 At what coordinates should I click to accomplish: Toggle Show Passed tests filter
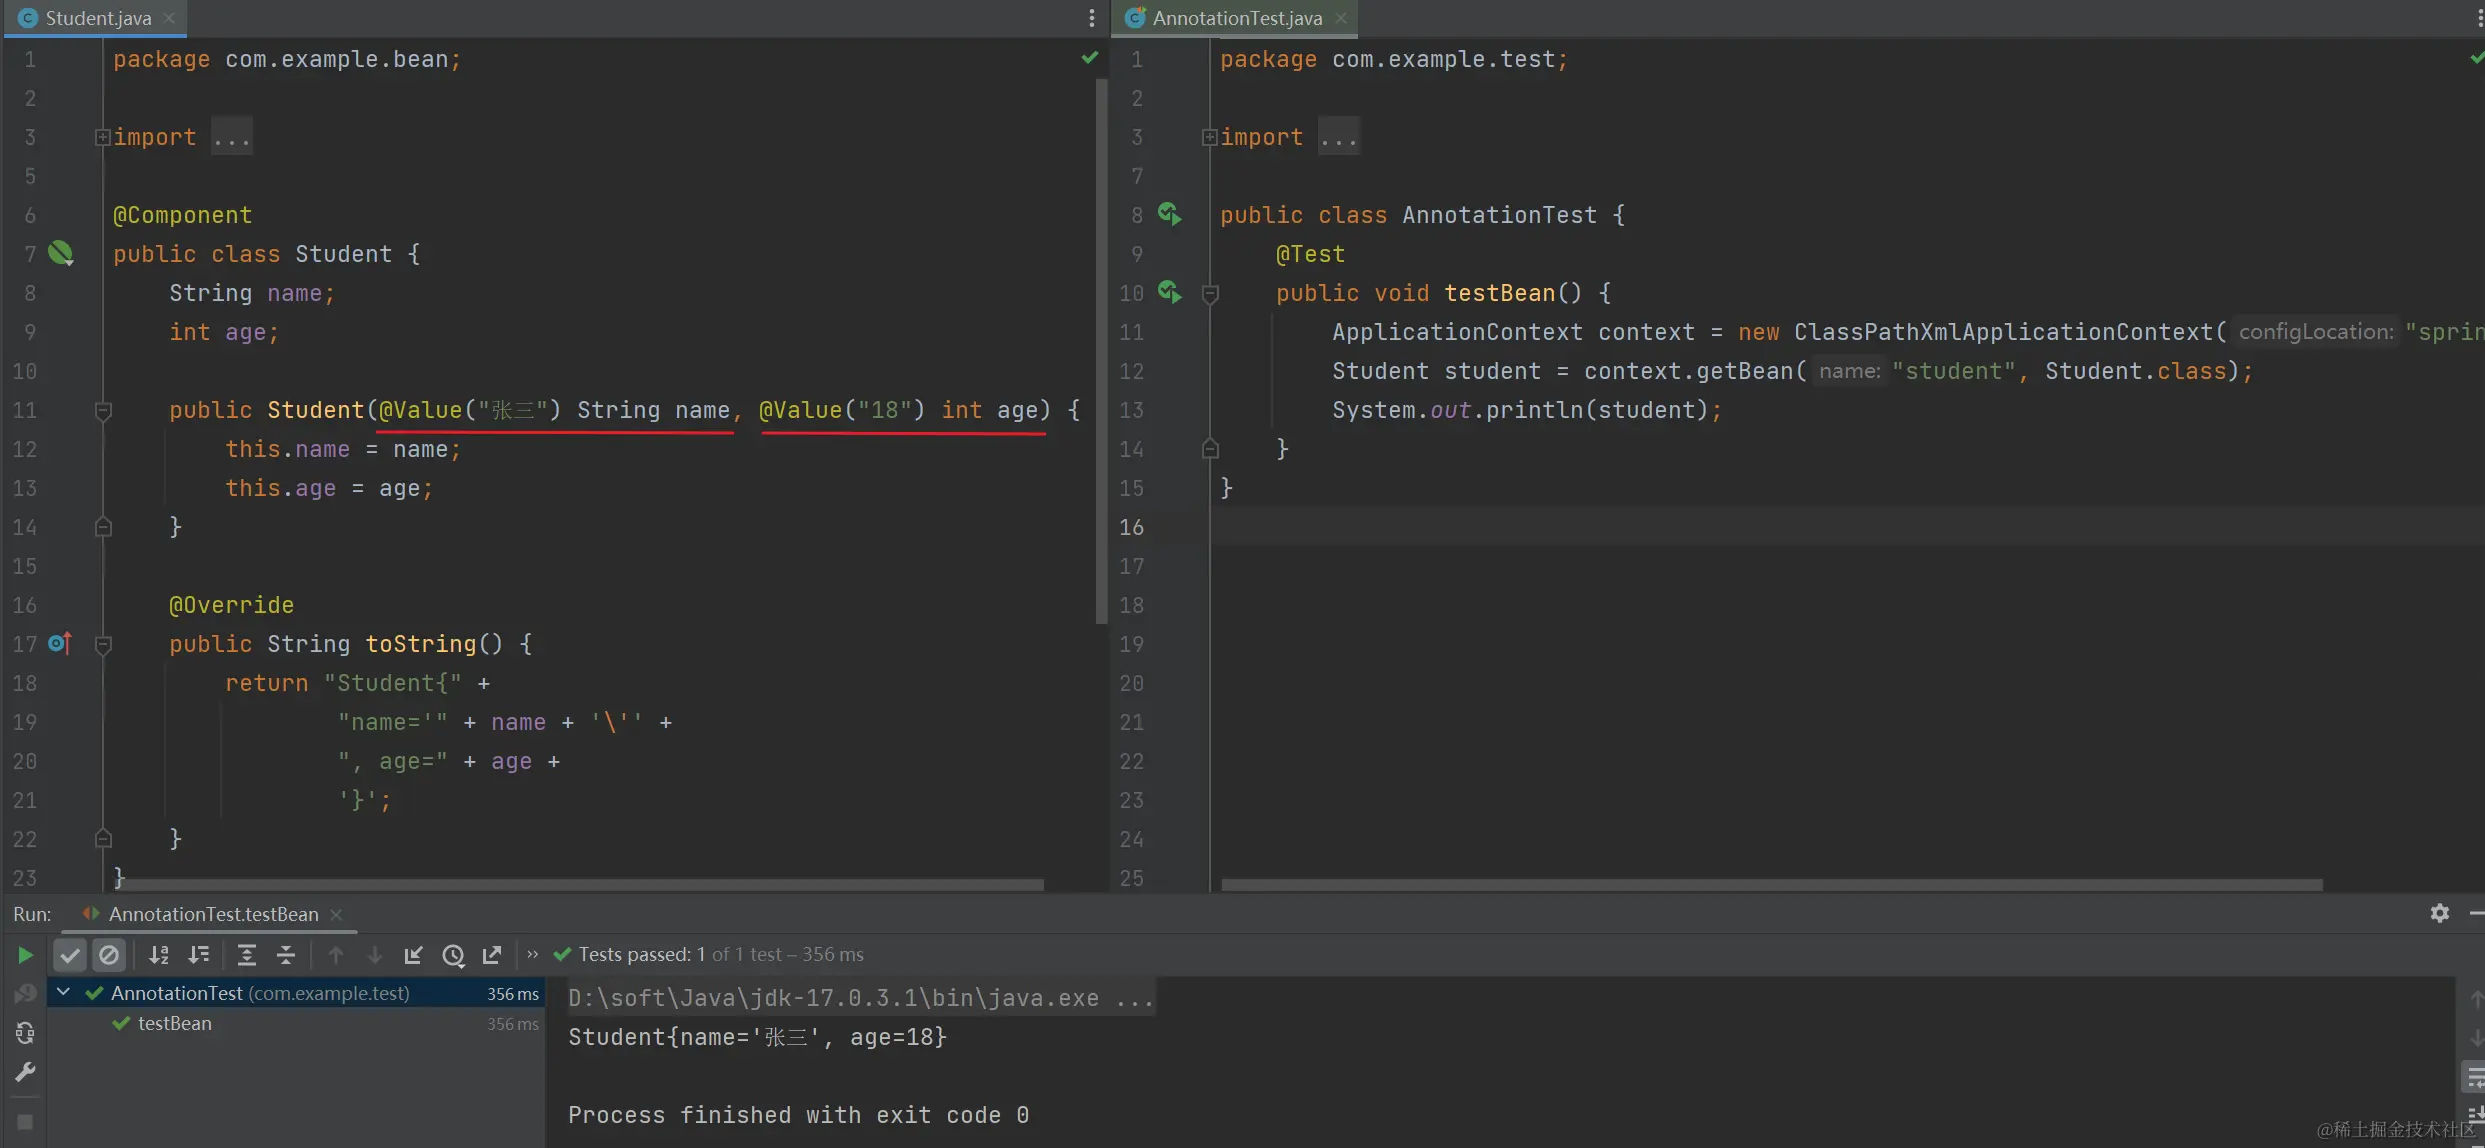tap(69, 955)
